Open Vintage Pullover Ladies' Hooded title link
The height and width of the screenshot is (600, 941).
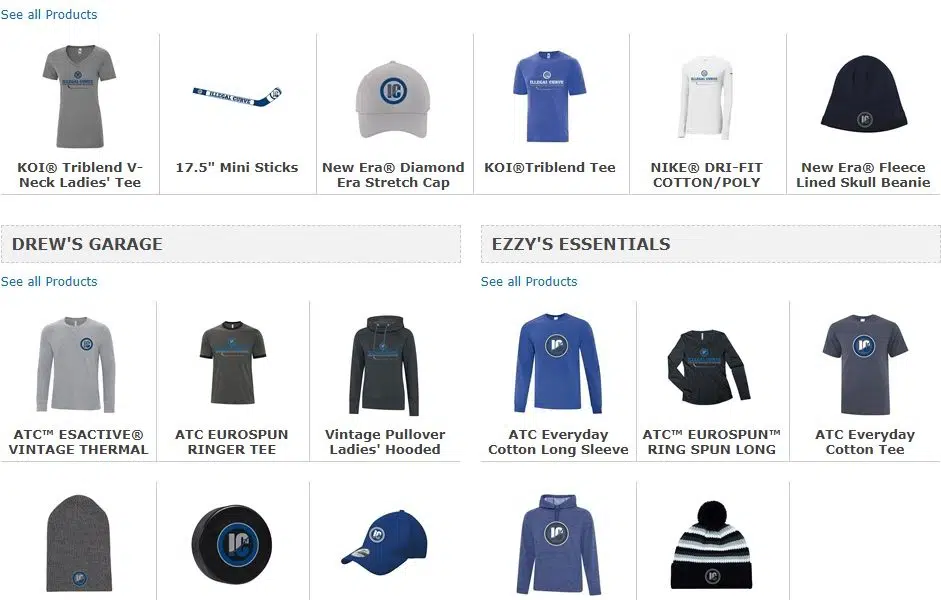pos(385,442)
